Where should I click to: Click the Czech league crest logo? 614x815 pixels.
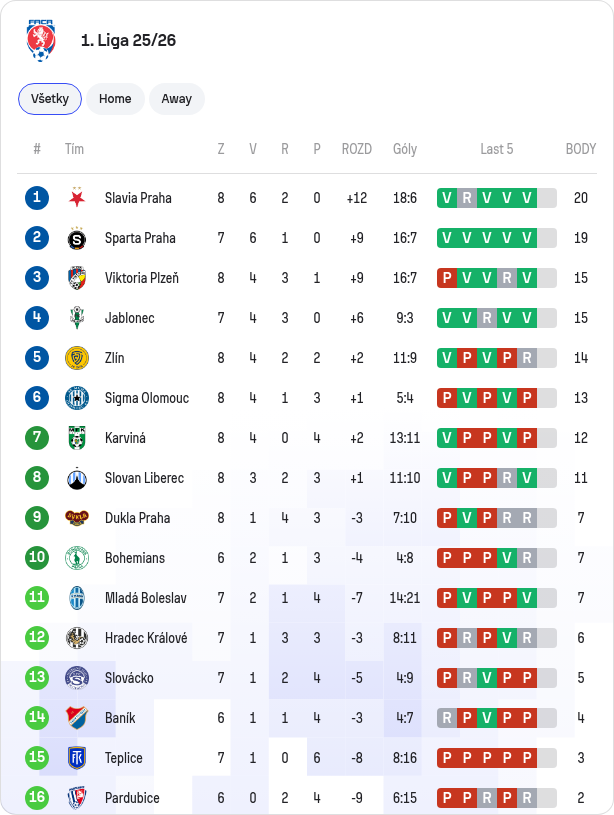(41, 41)
